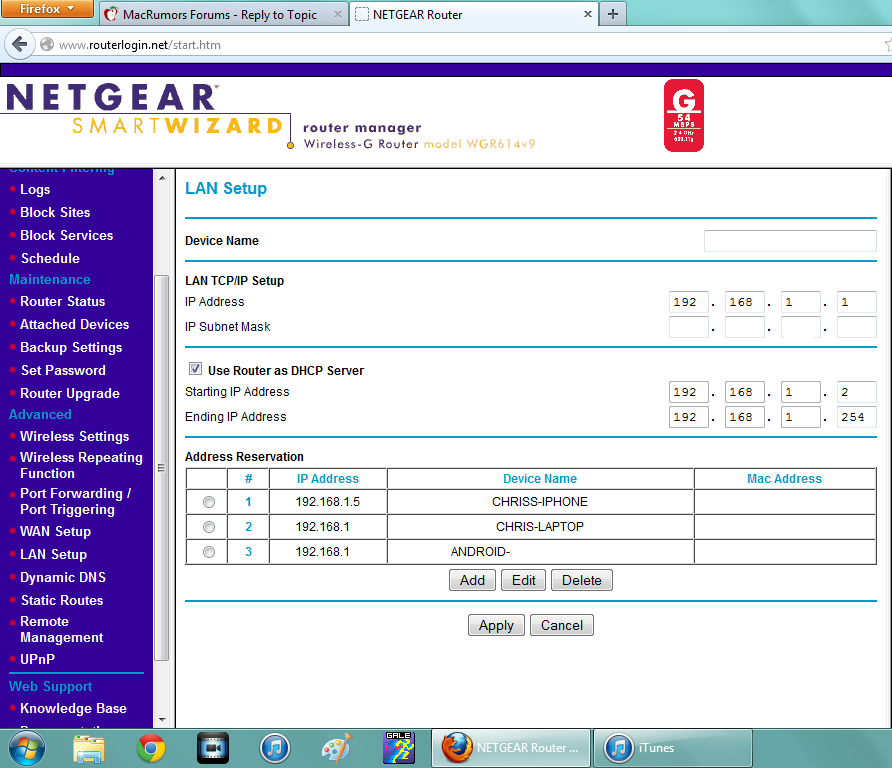This screenshot has width=892, height=768.
Task: Go to Router Status page
Action: click(63, 302)
